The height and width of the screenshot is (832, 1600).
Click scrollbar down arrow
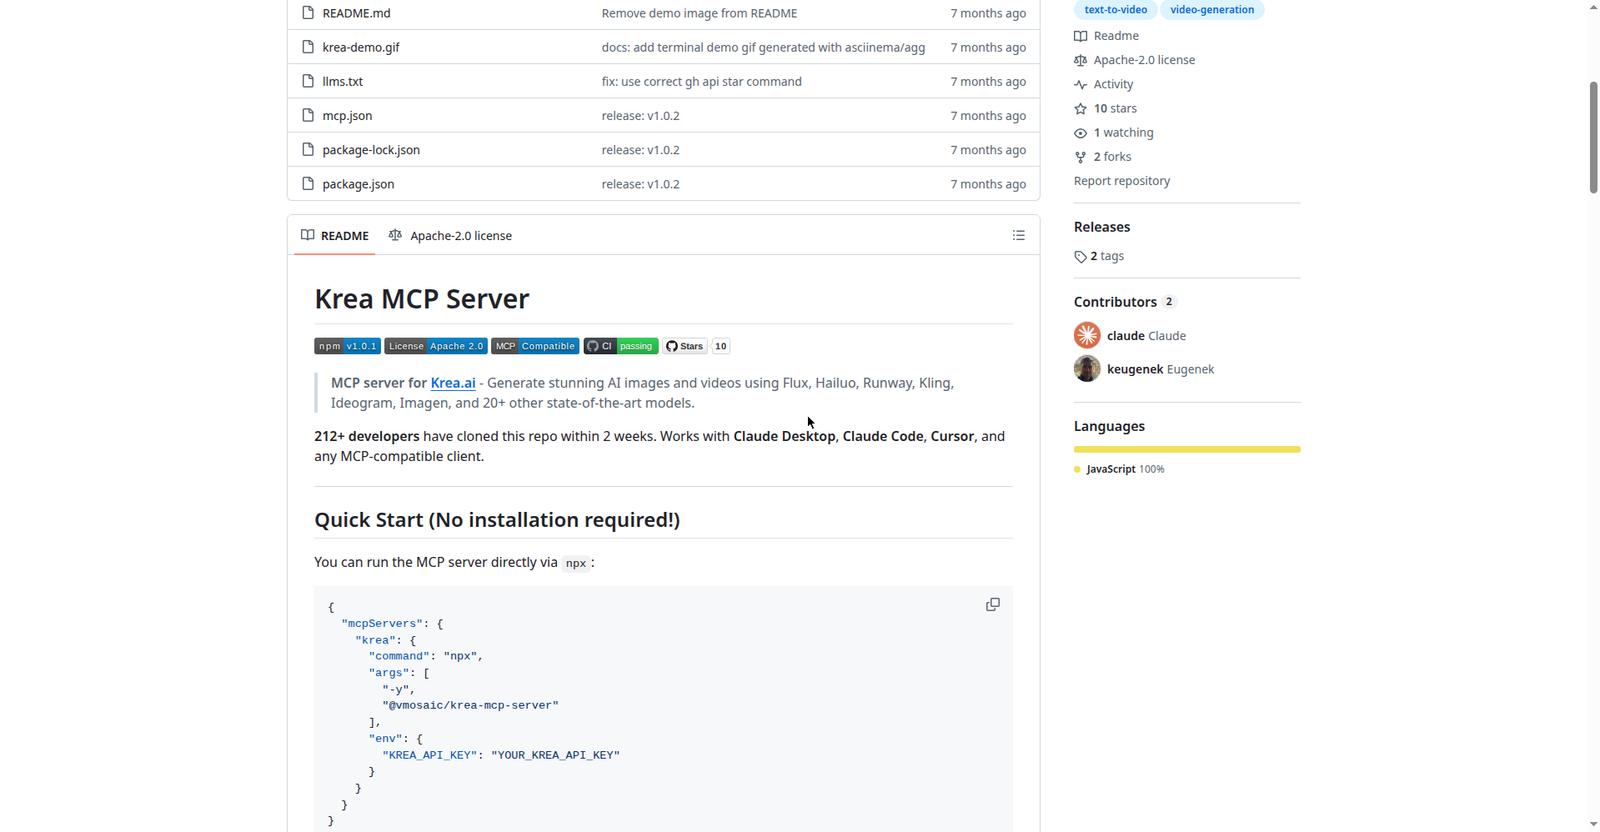tap(1593, 824)
